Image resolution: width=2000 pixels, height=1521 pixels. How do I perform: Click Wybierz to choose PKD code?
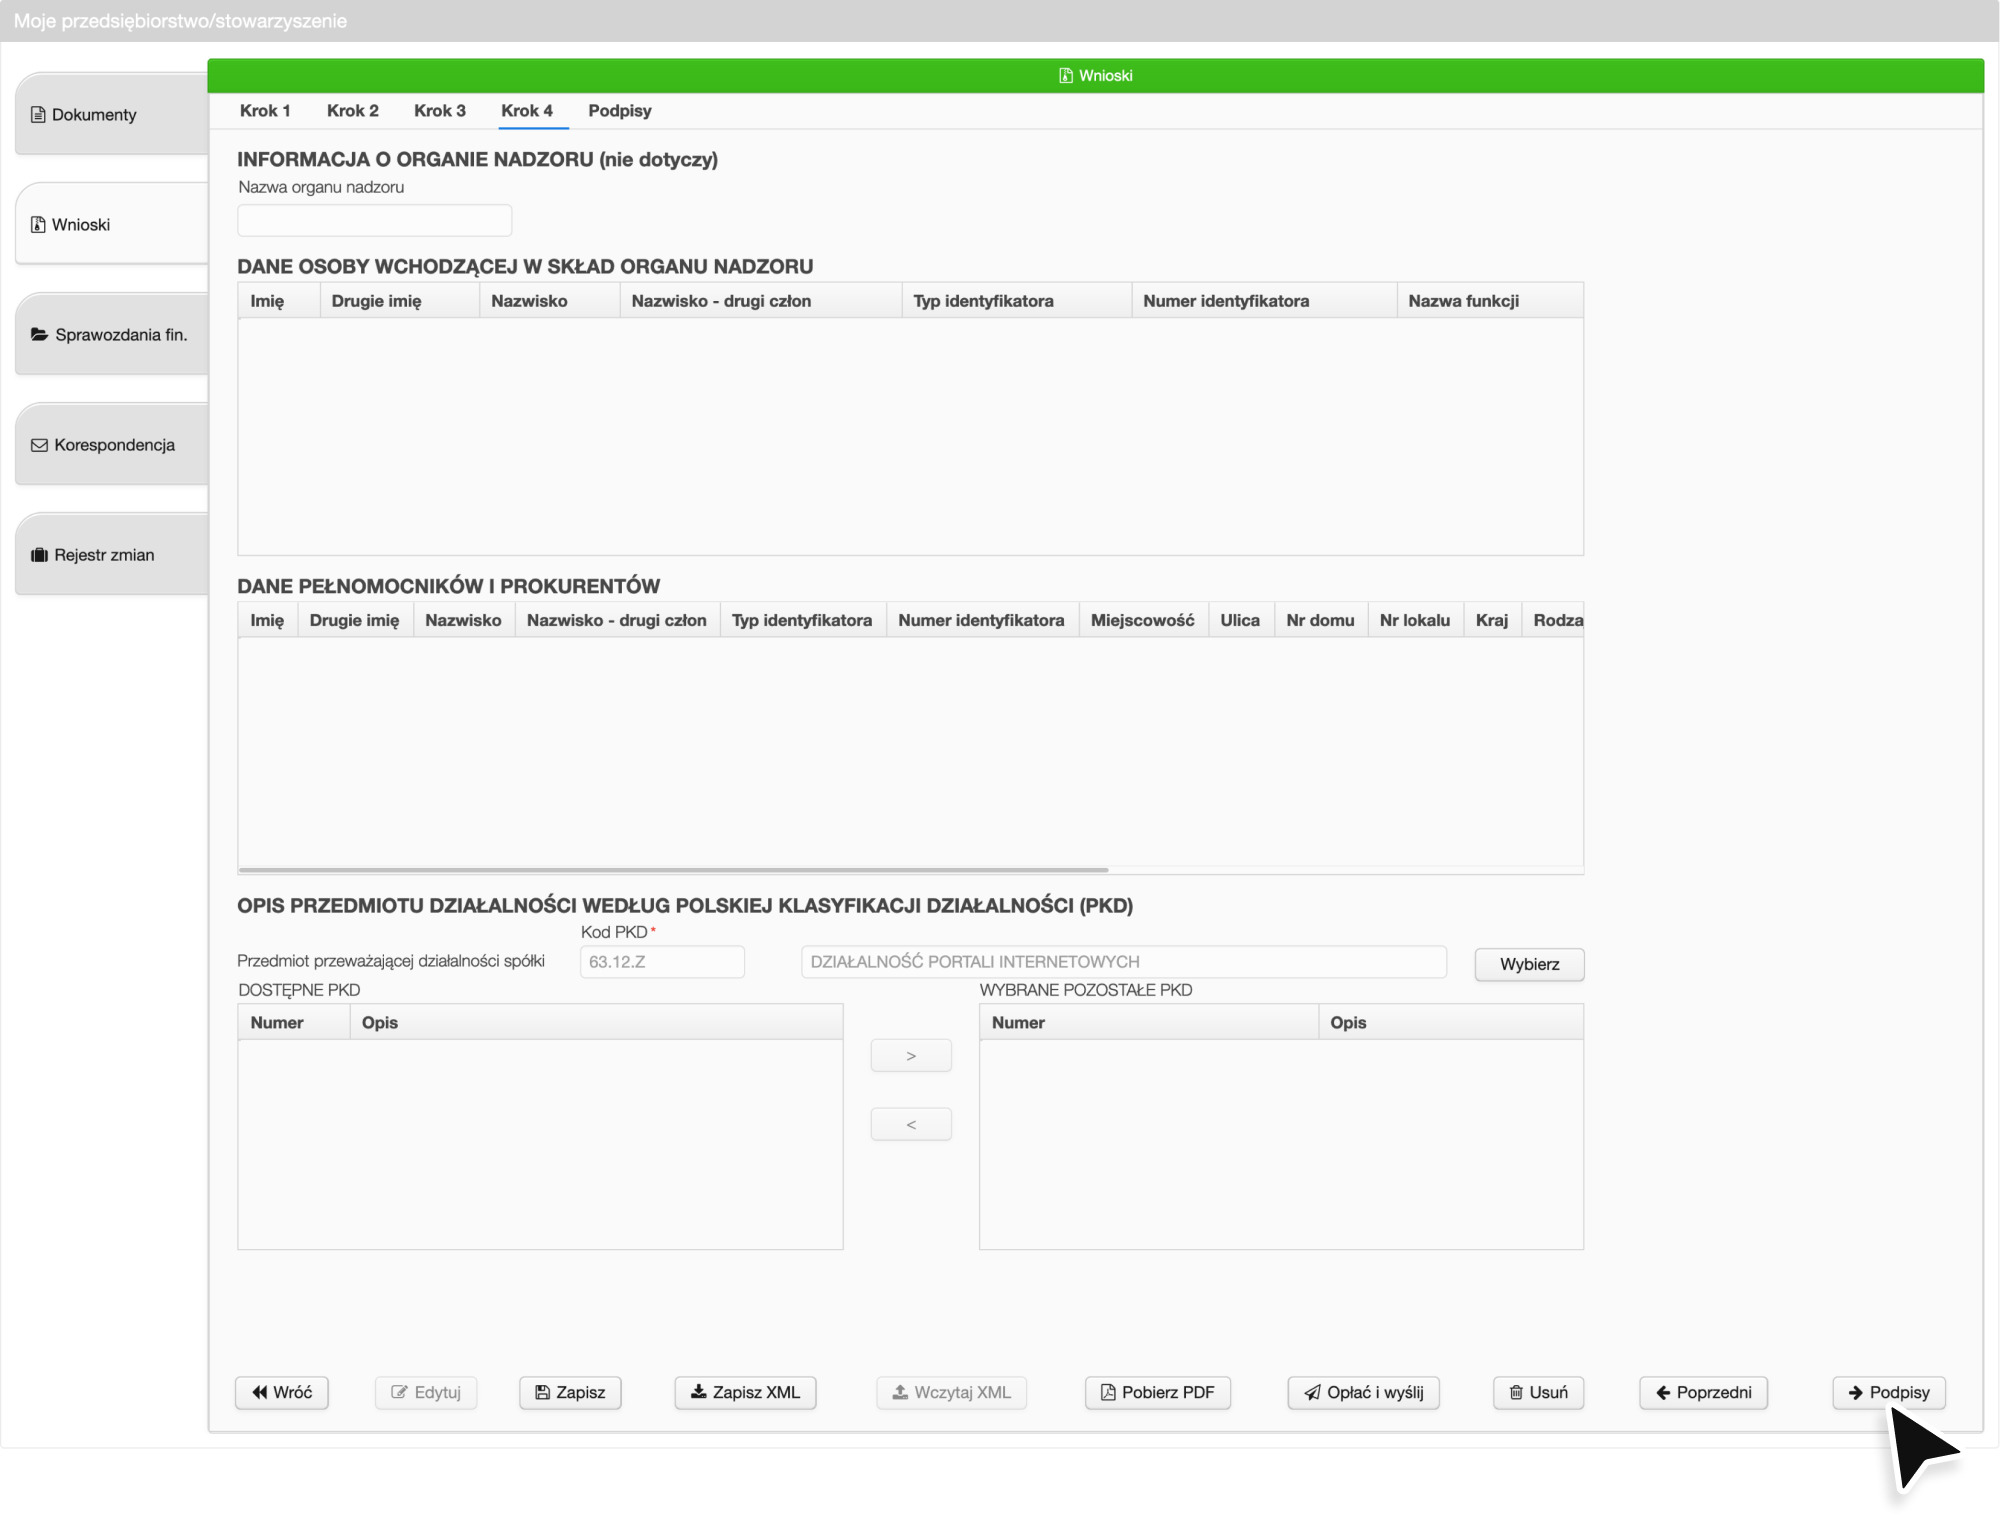[x=1529, y=964]
